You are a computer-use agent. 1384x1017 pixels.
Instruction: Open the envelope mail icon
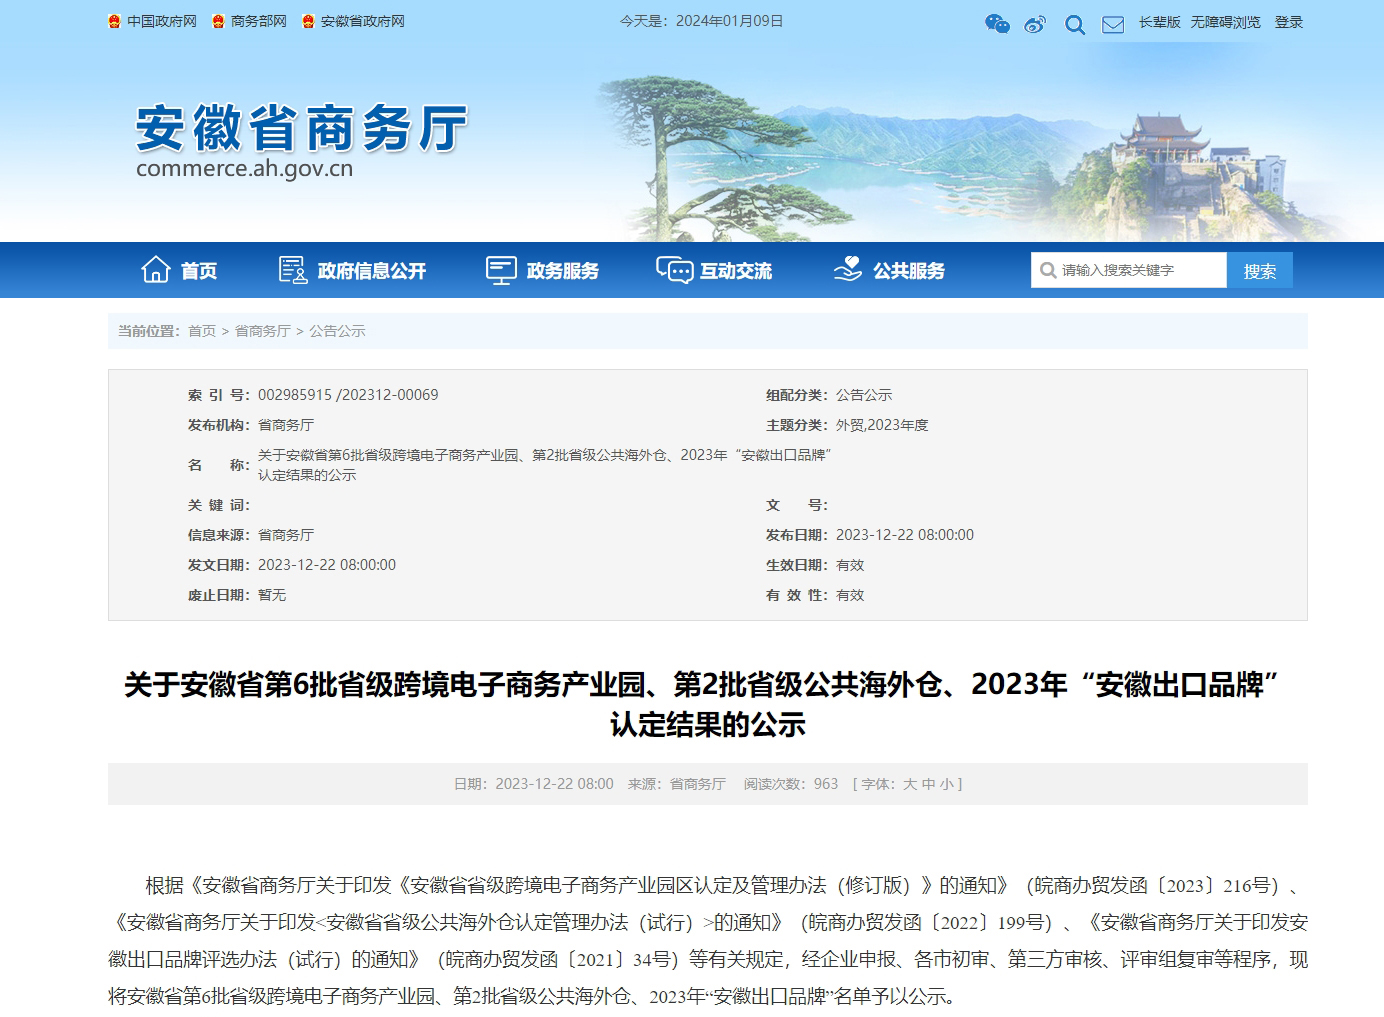1112,24
